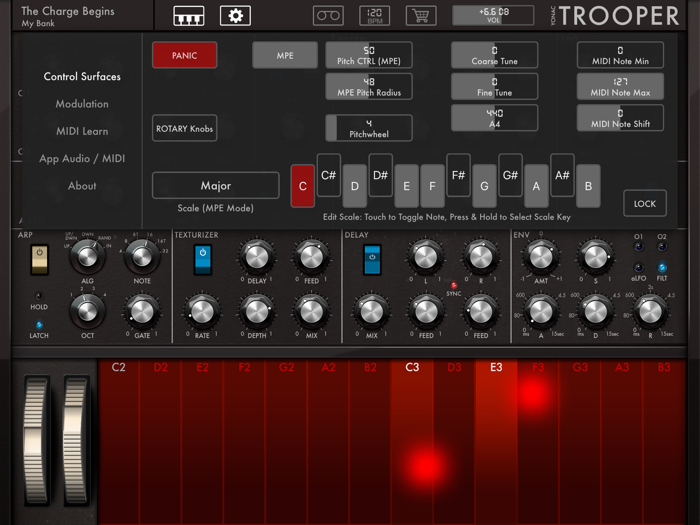
Task: Tap the C3 key on keyboard
Action: point(412,442)
